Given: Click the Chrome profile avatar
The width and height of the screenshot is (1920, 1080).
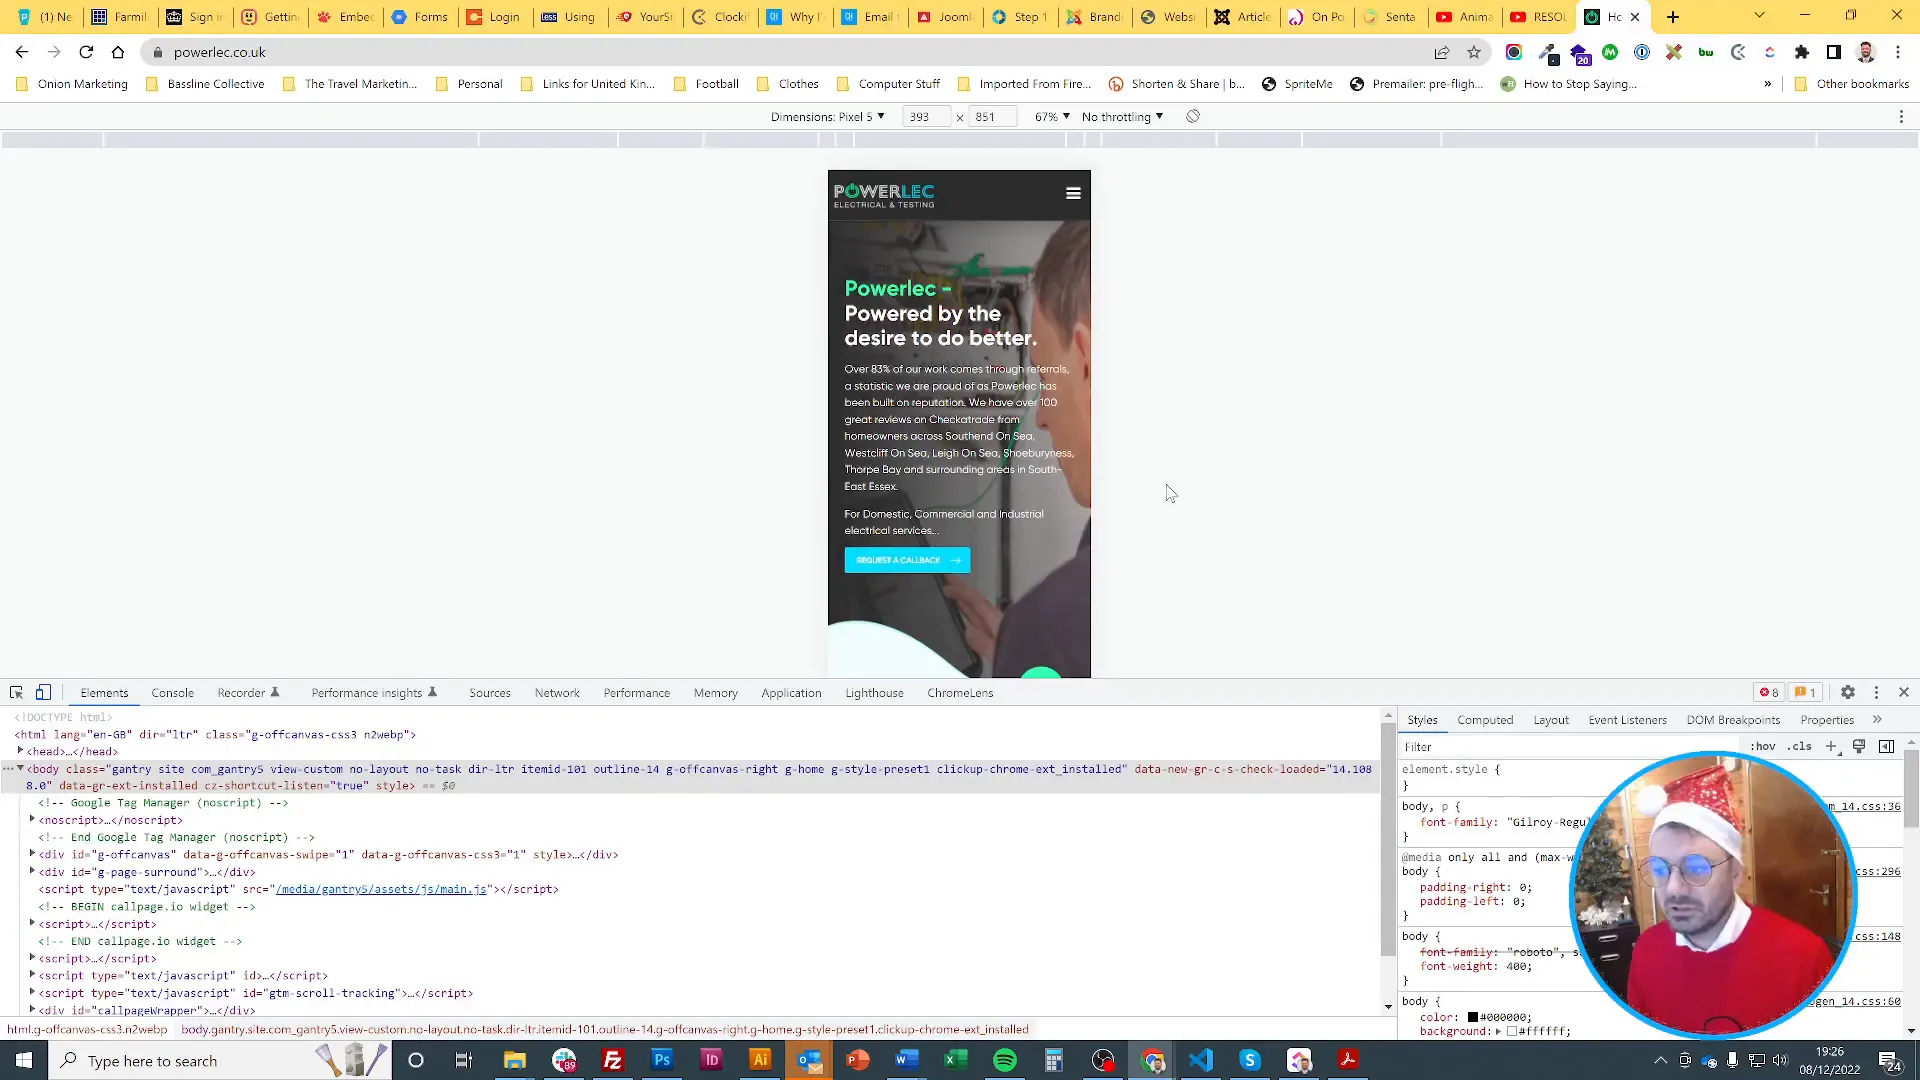Looking at the screenshot, I should (x=1866, y=52).
